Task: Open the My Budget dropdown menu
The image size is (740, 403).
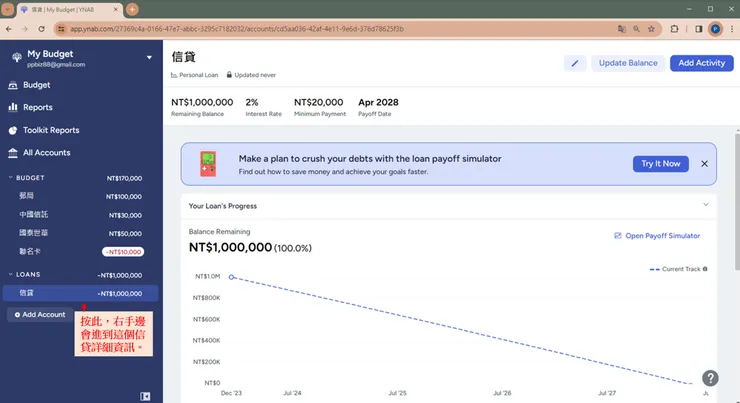Action: tap(150, 57)
